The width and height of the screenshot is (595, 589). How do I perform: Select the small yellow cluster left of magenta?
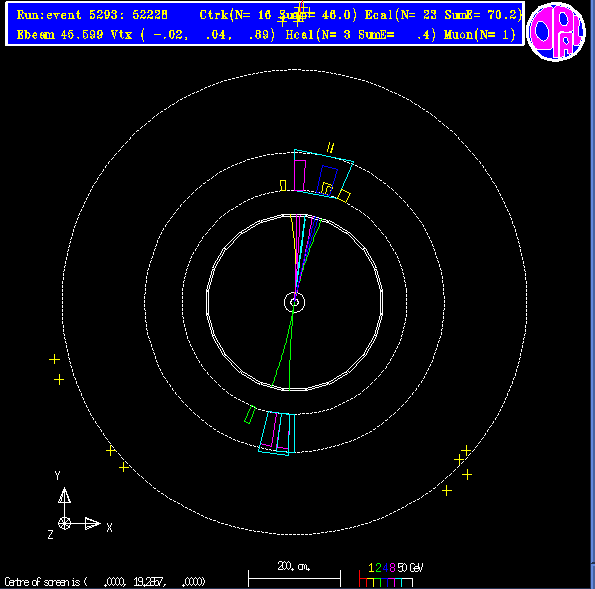(x=283, y=186)
